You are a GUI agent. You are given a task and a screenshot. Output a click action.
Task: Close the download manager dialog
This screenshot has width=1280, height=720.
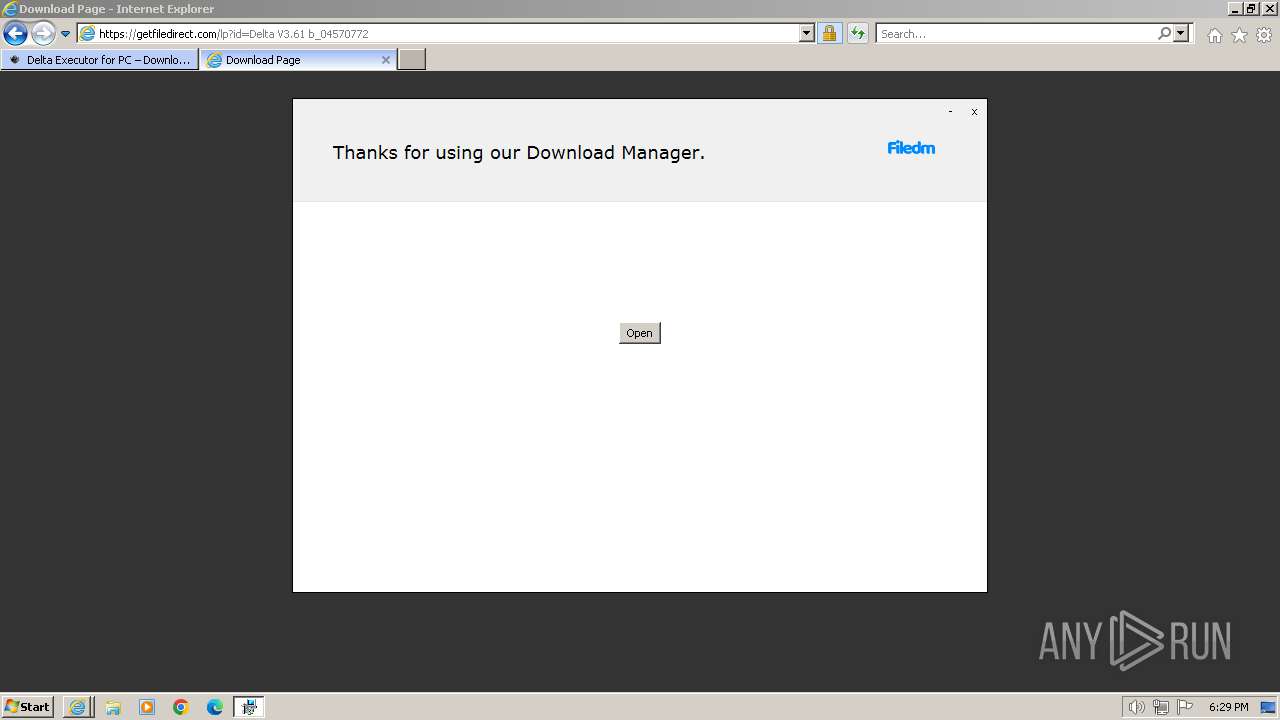coord(974,112)
